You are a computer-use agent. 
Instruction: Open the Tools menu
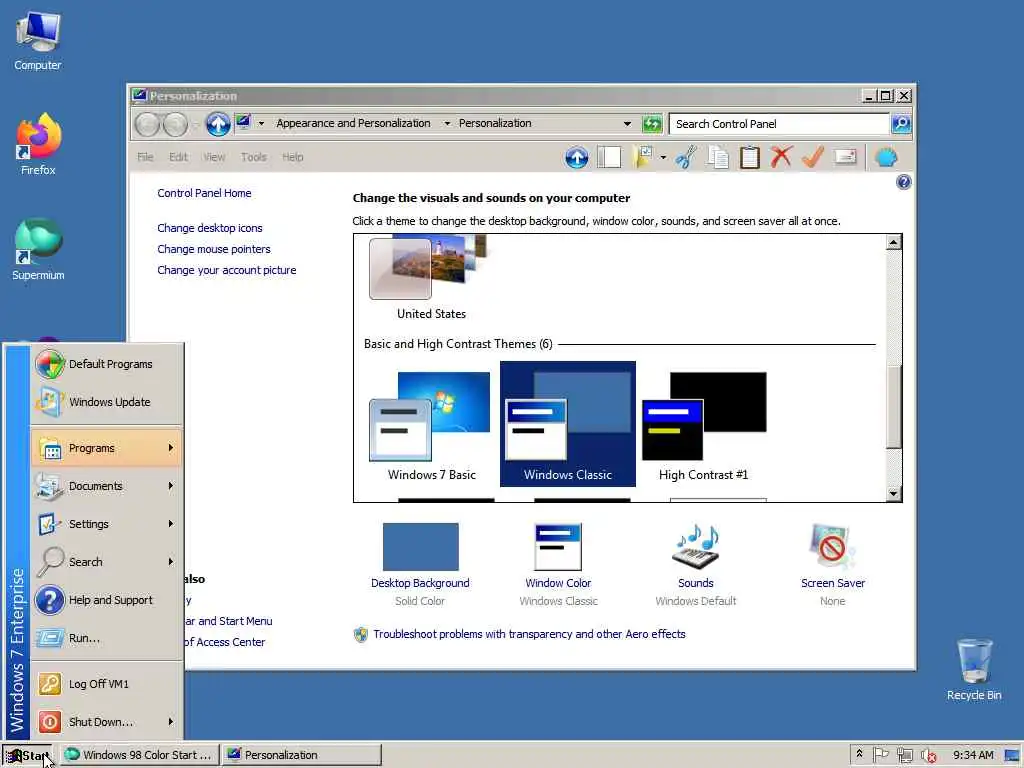point(253,157)
